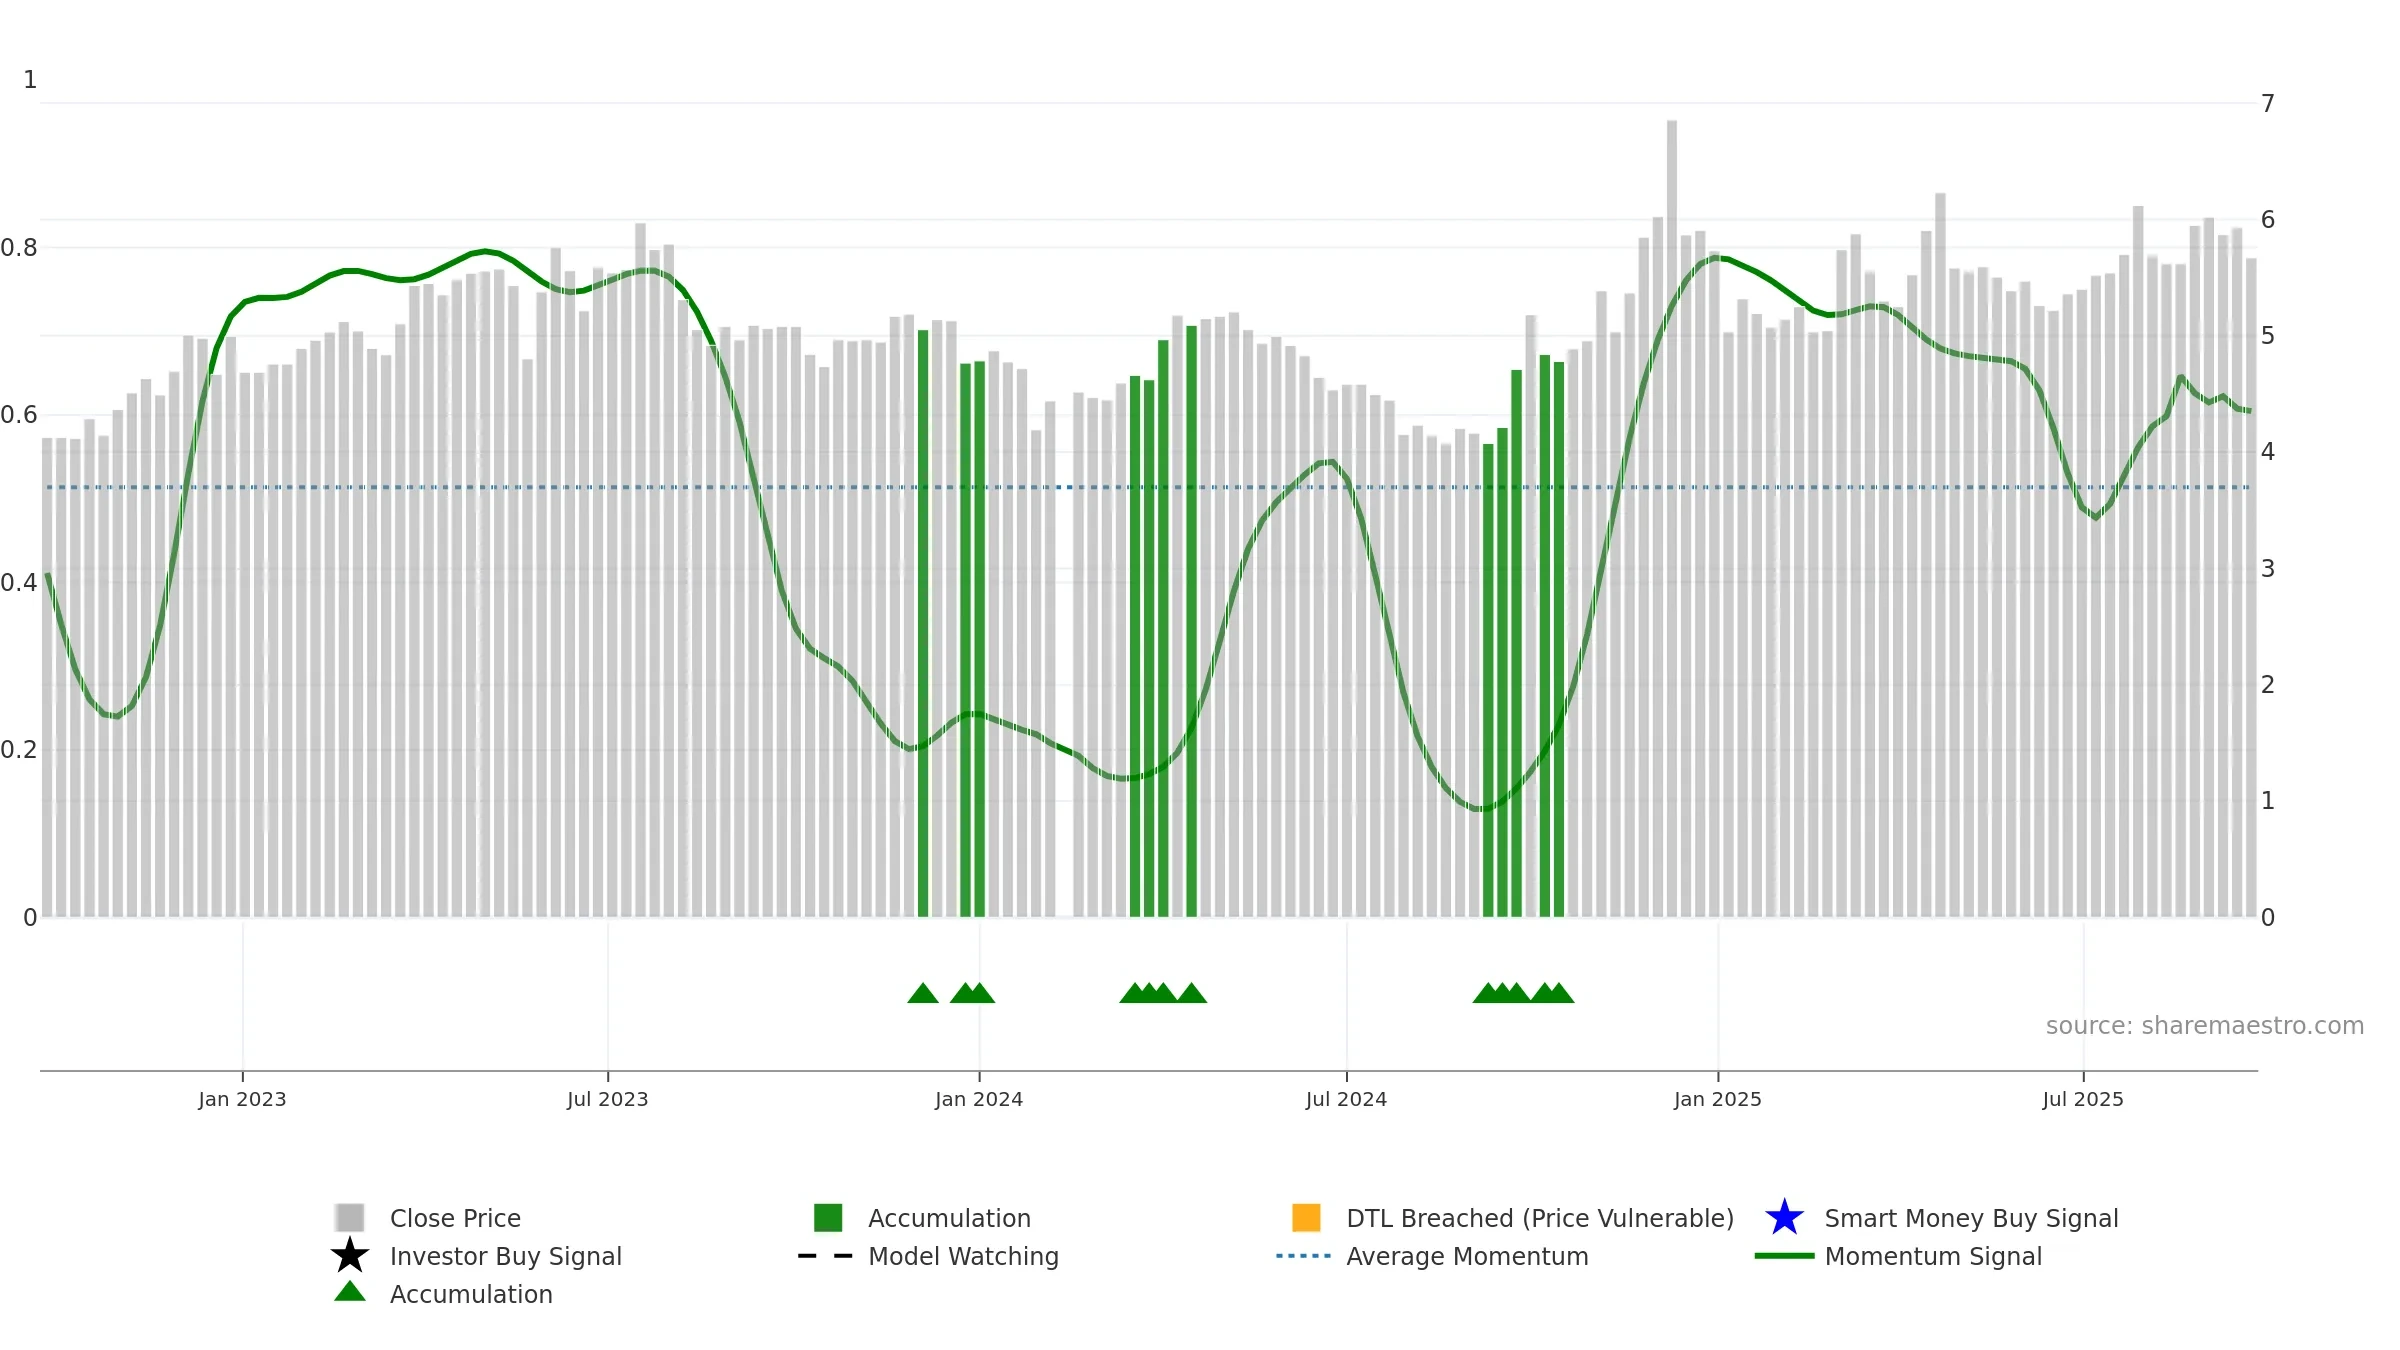2400x1350 pixels.
Task: Click the first green accumulation bar before Jan 2024
Action: [x=923, y=623]
